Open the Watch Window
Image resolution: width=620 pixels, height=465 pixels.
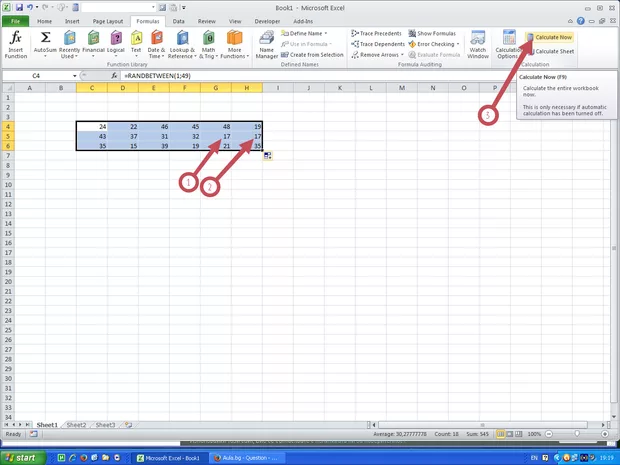pyautogui.click(x=478, y=45)
